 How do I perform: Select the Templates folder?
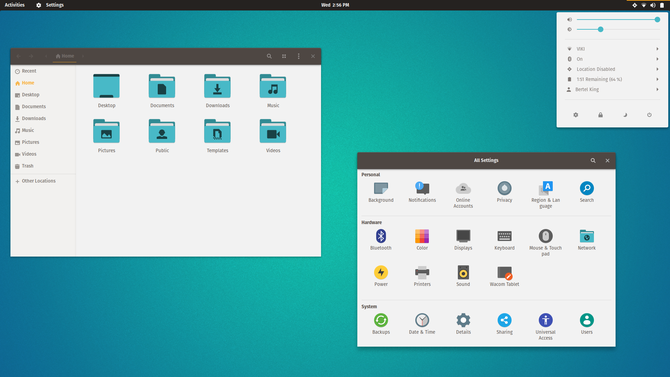pyautogui.click(x=217, y=136)
